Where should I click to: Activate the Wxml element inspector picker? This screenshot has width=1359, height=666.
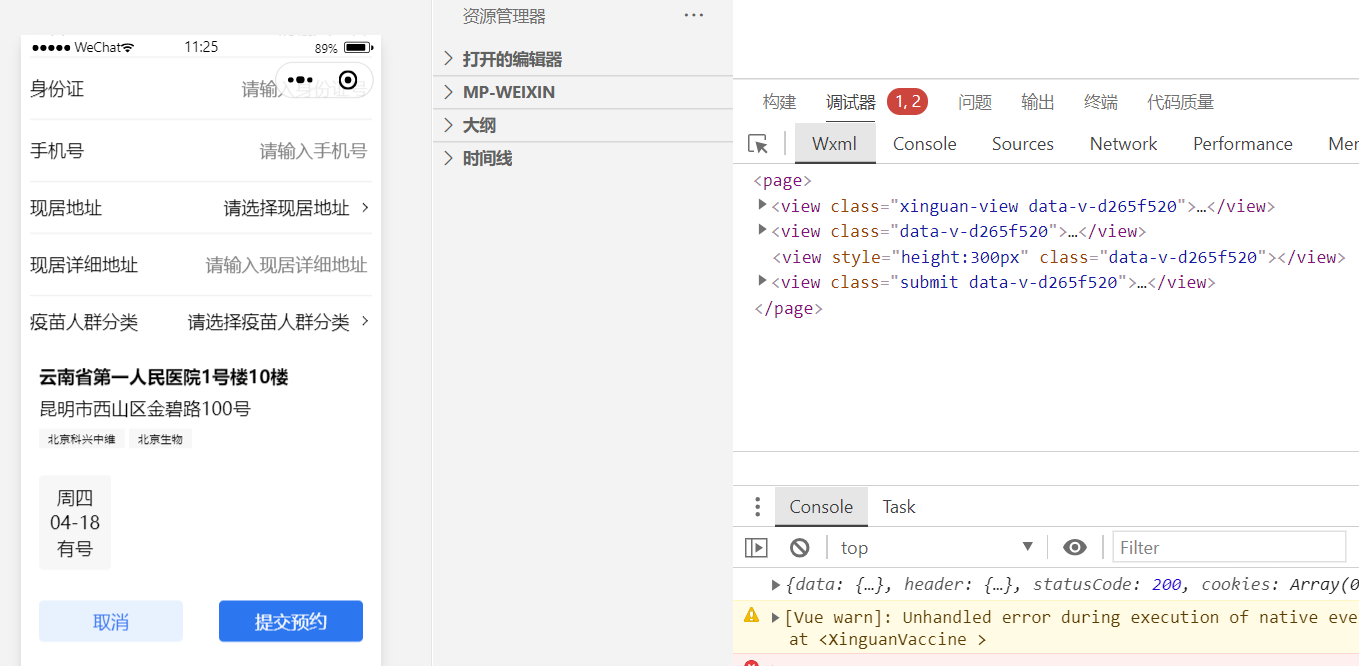[x=758, y=144]
